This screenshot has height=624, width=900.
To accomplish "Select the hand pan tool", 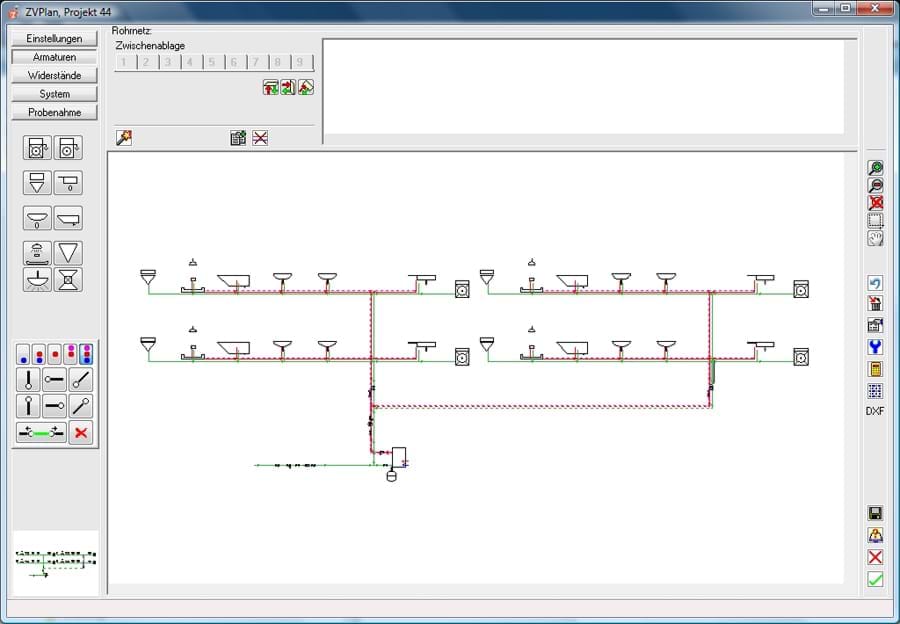I will tap(875, 238).
